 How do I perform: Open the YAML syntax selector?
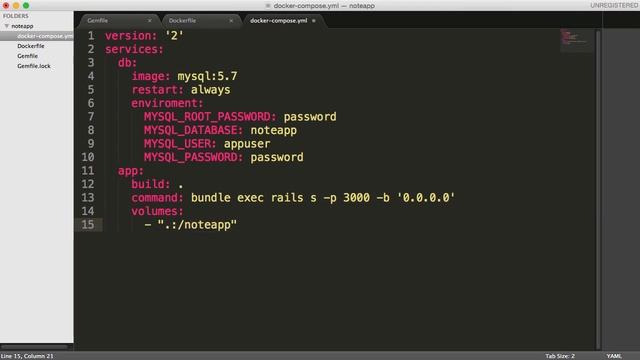coord(614,356)
